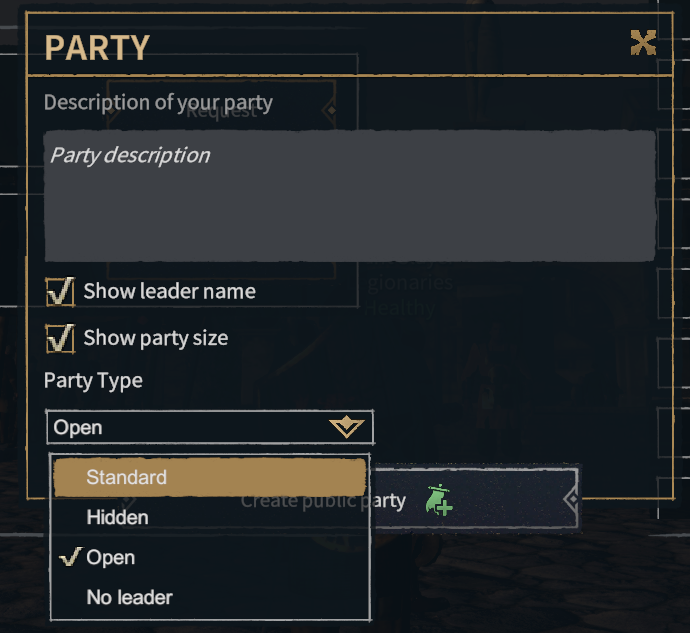This screenshot has width=690, height=633.
Task: Toggle the Show party size checkbox
Action: coord(61,339)
